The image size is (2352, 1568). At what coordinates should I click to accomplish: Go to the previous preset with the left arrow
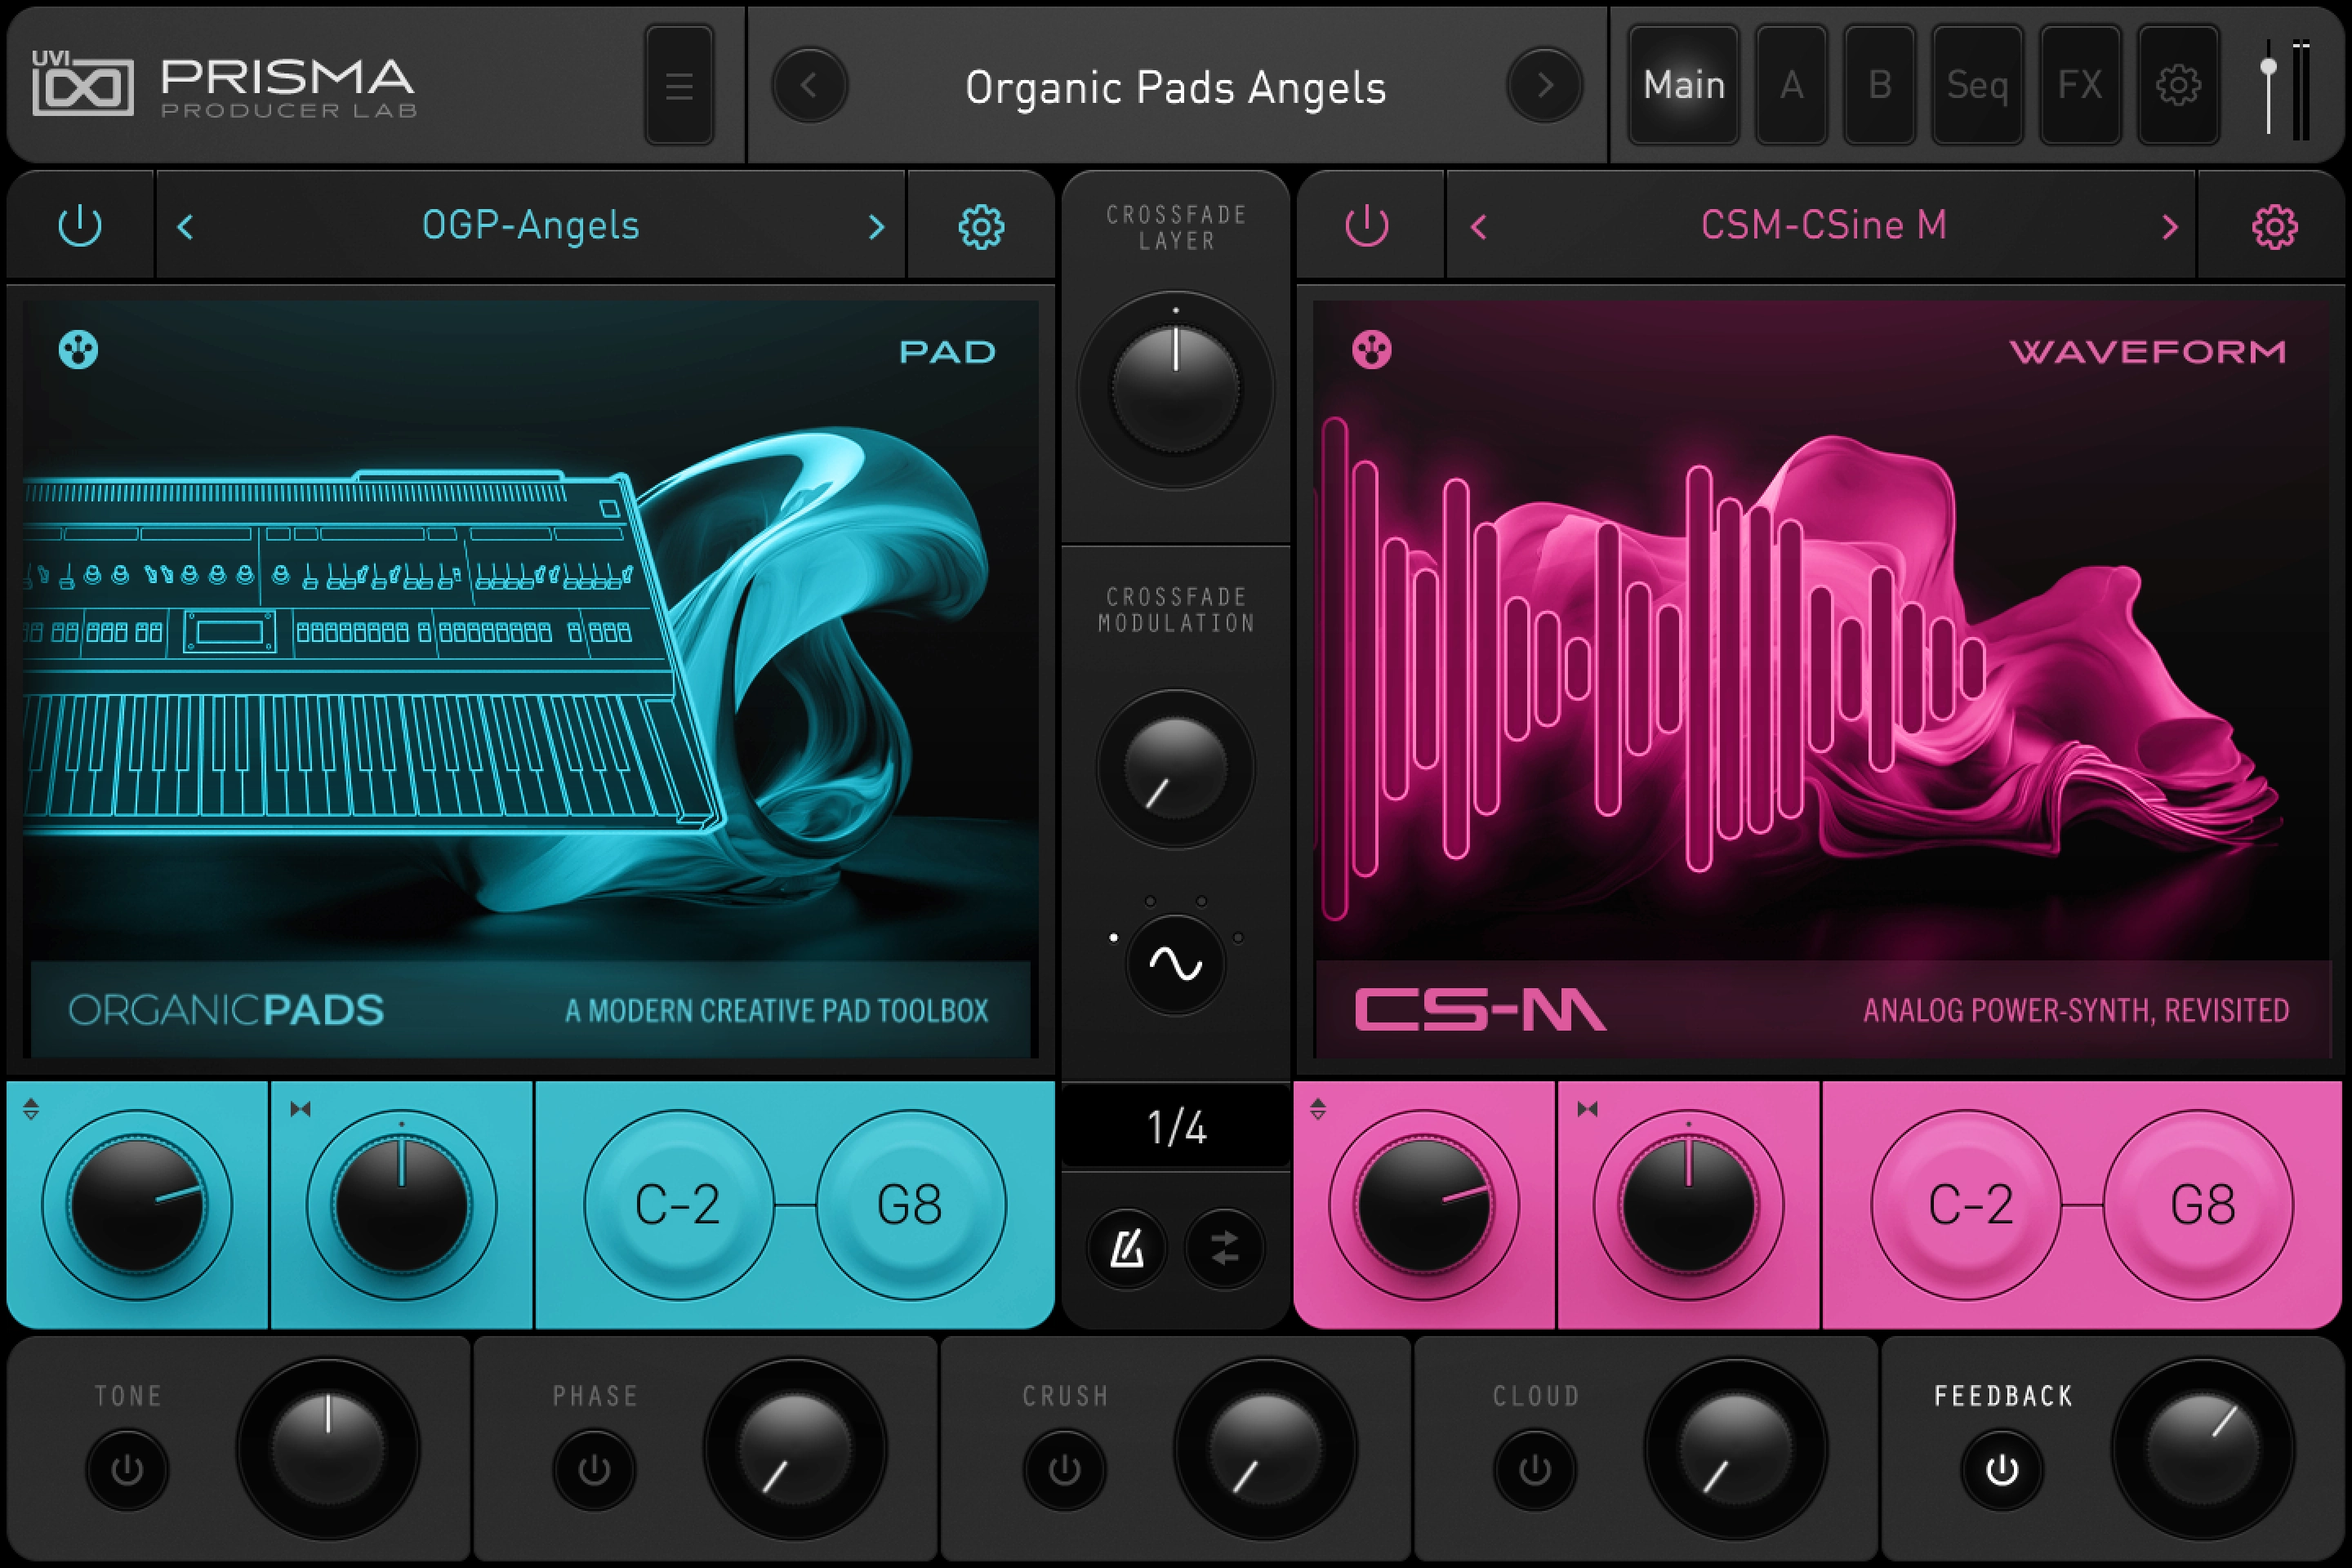[x=809, y=86]
